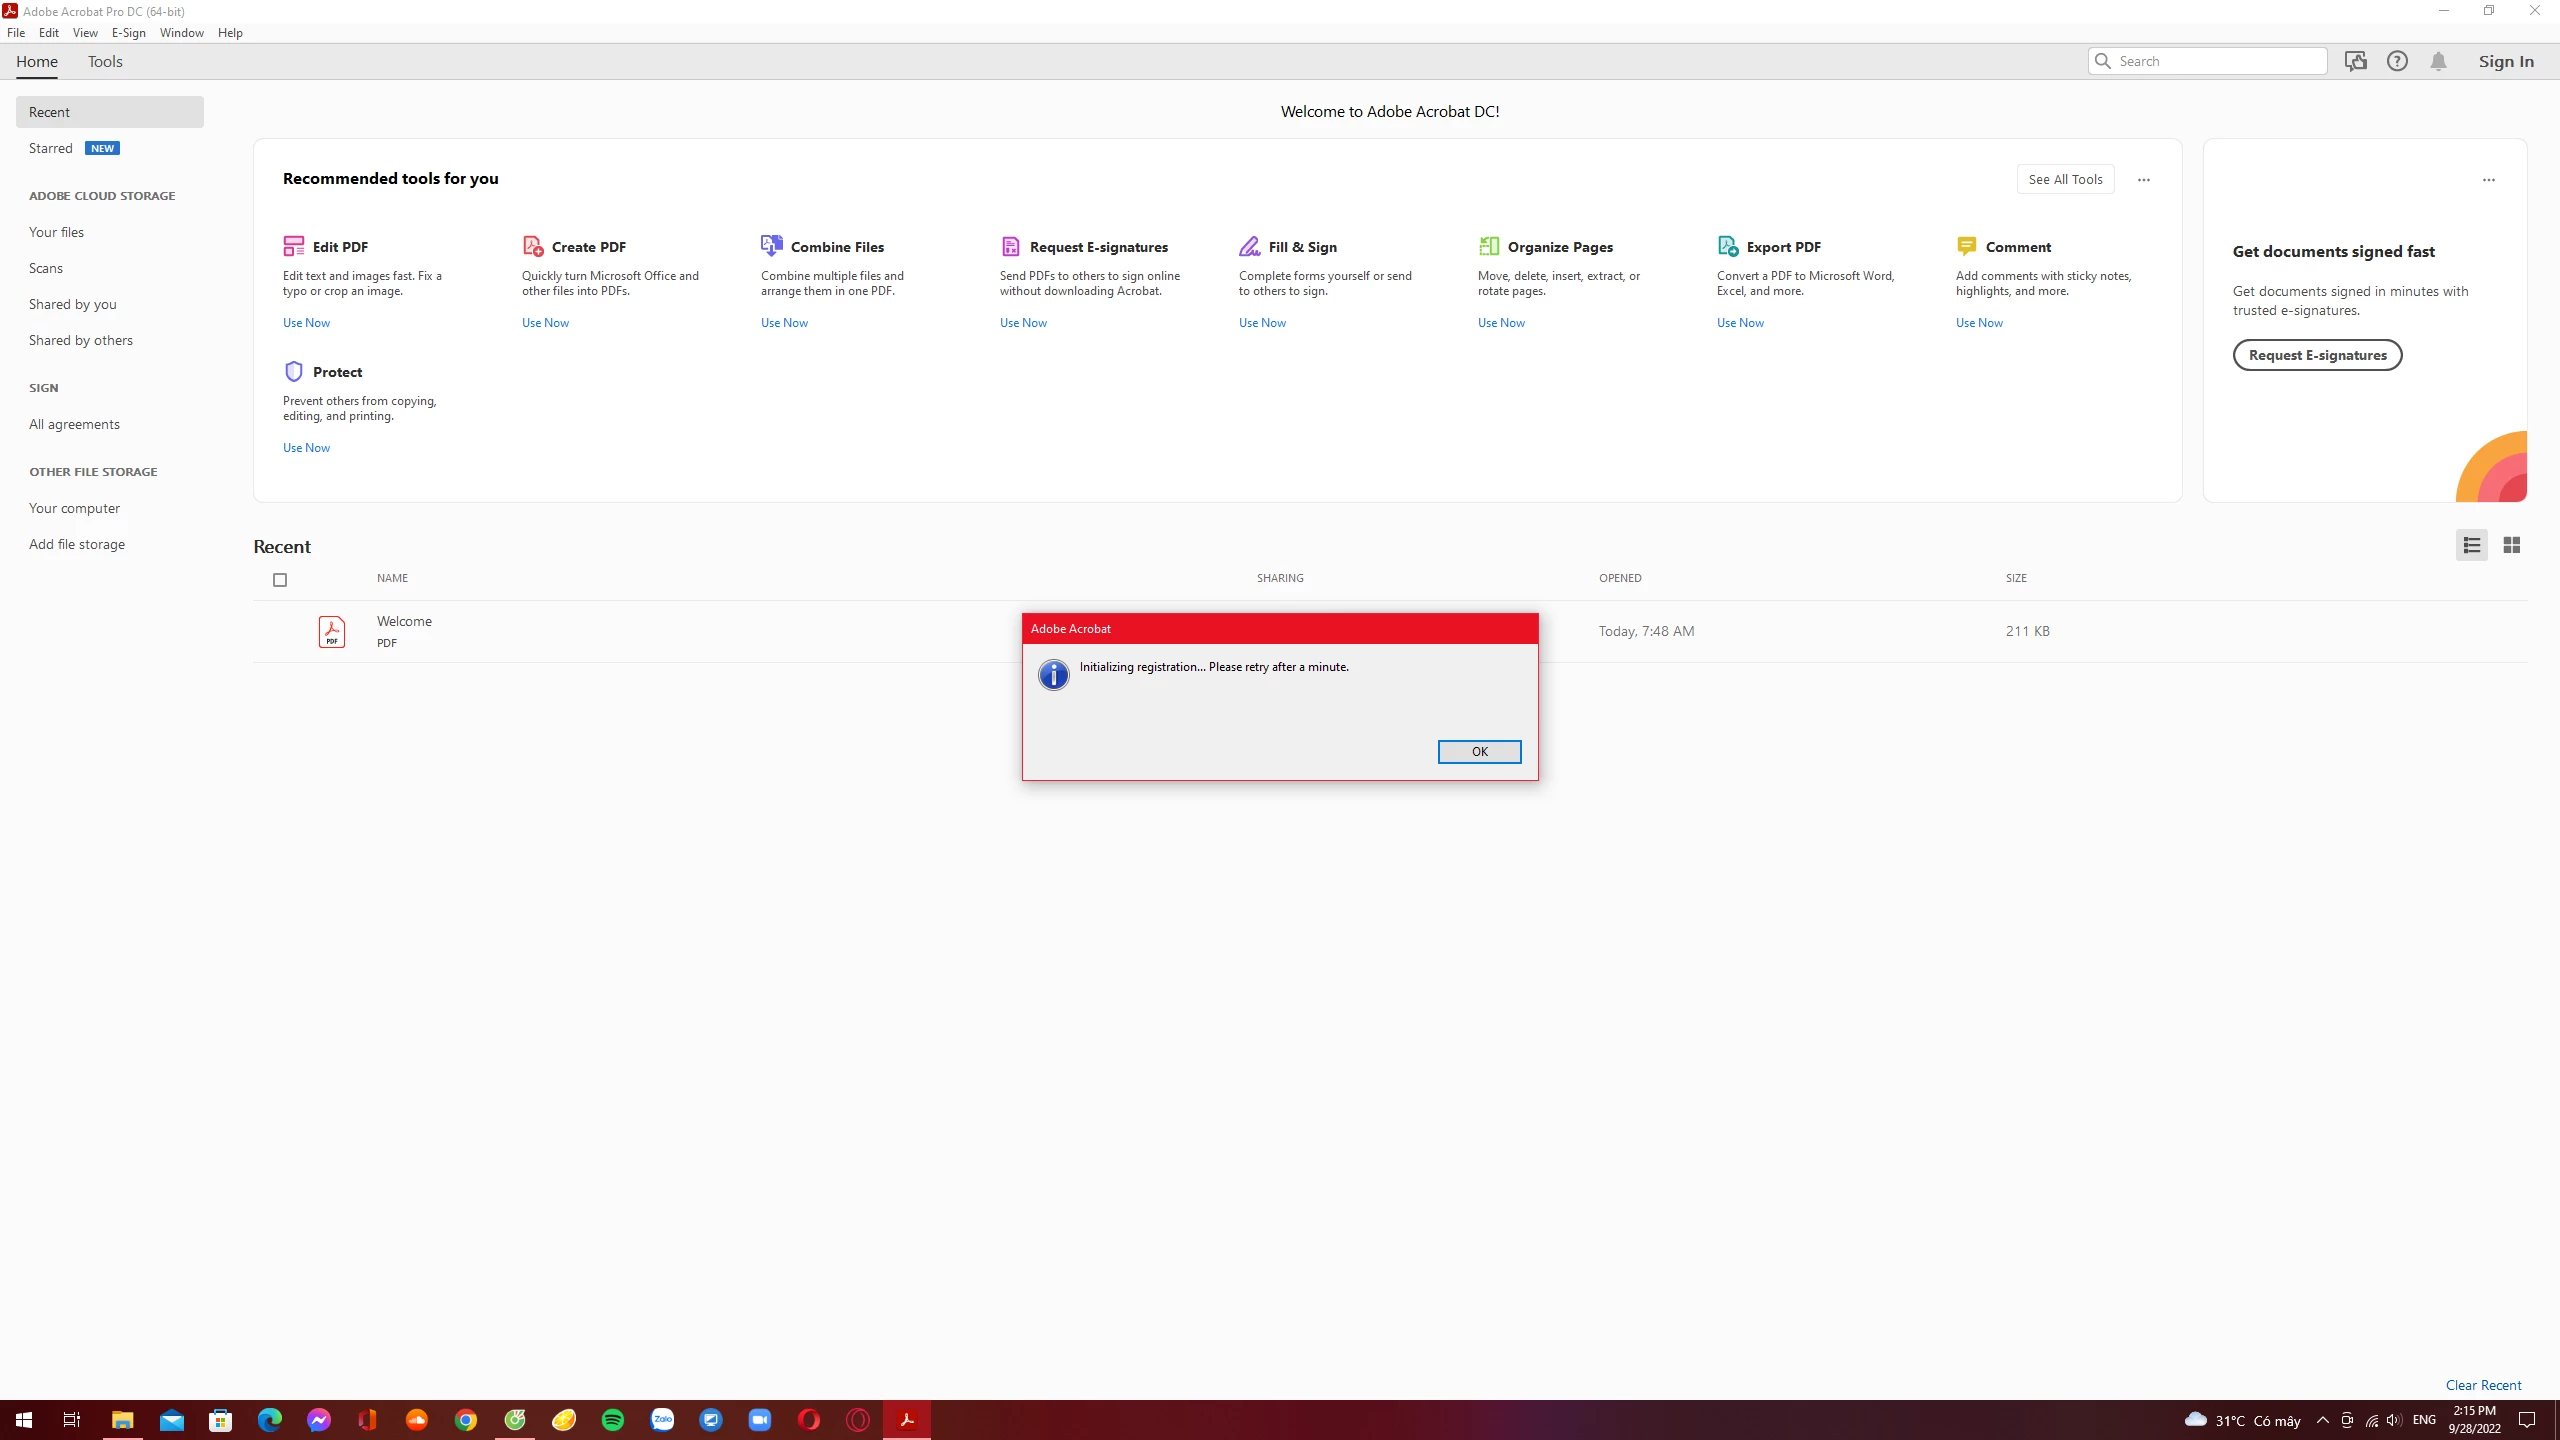Switch Recent files to thumbnail grid view
2560x1440 pixels.
click(2511, 545)
